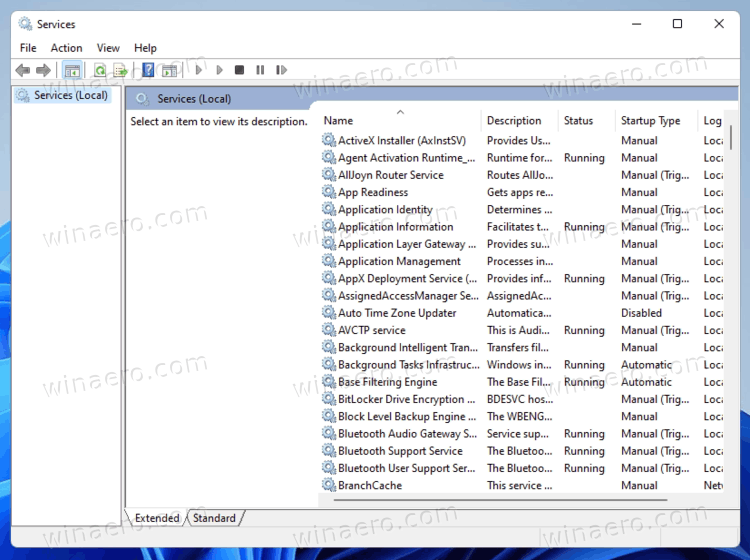Click the vertical scrollbar thumb of services list
The height and width of the screenshot is (560, 750).
click(x=730, y=137)
